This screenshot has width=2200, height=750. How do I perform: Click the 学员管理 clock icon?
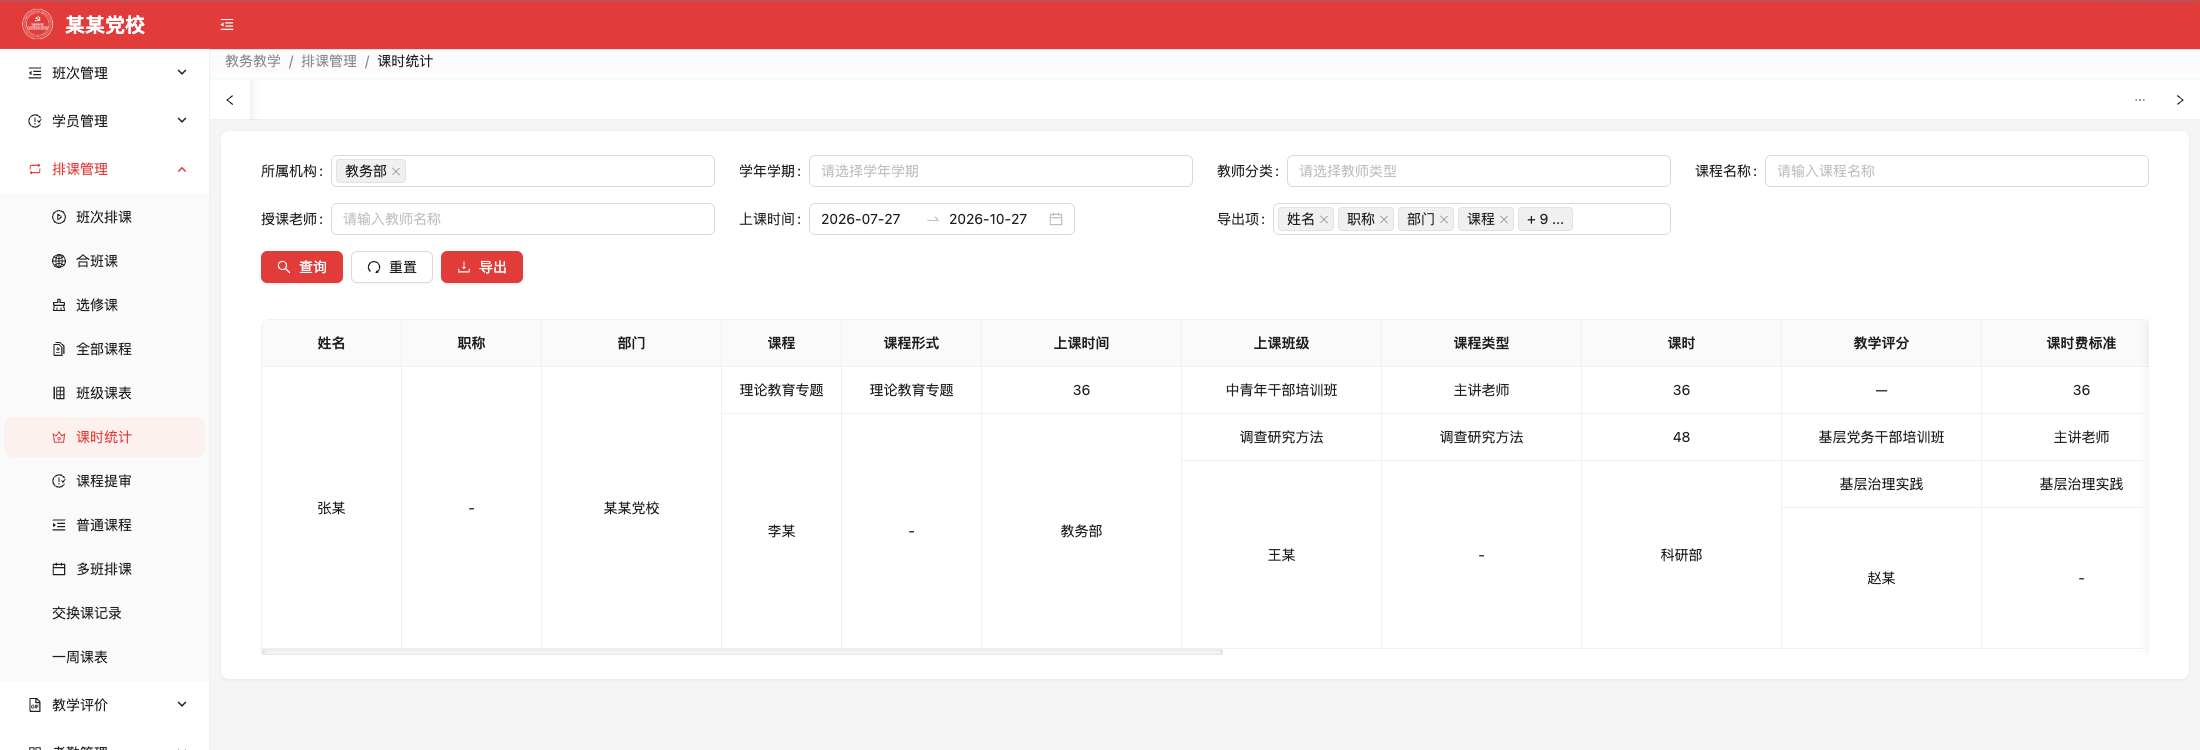[x=35, y=121]
